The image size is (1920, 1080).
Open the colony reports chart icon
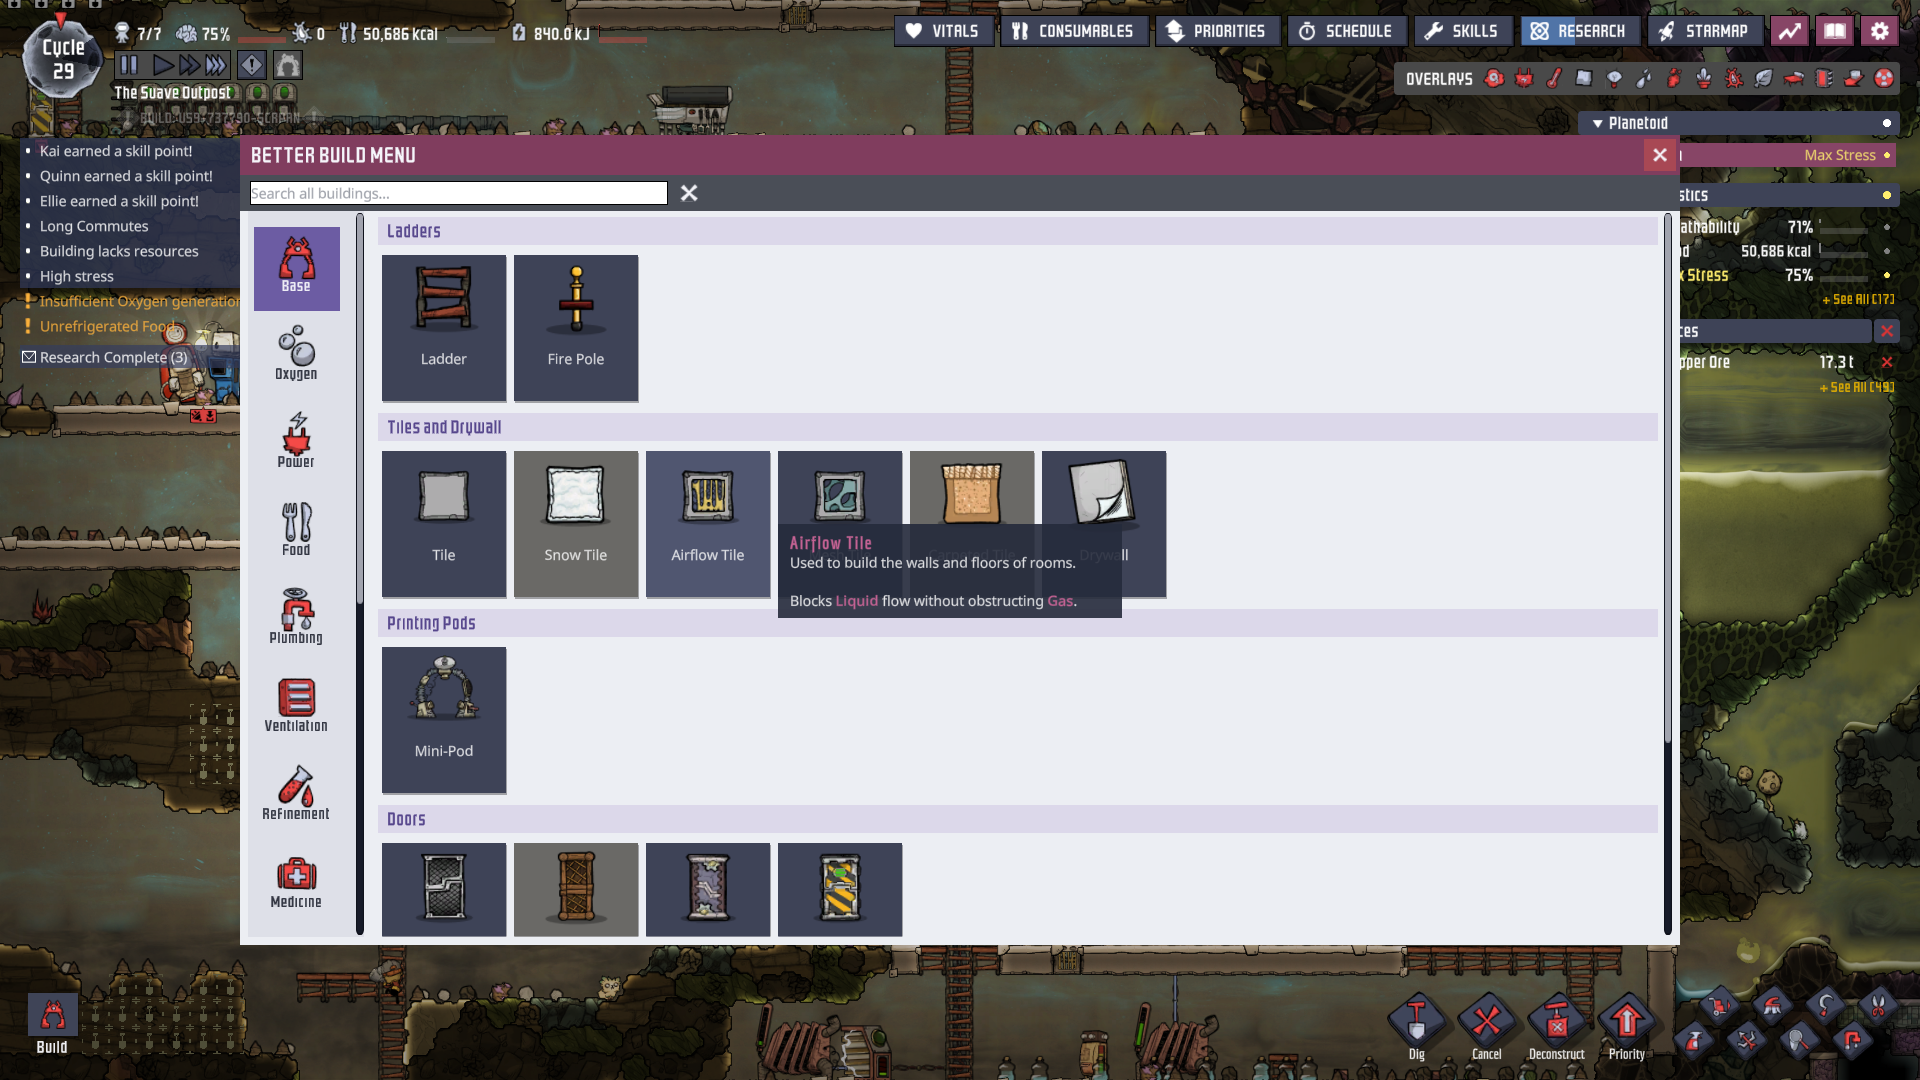1790,31
